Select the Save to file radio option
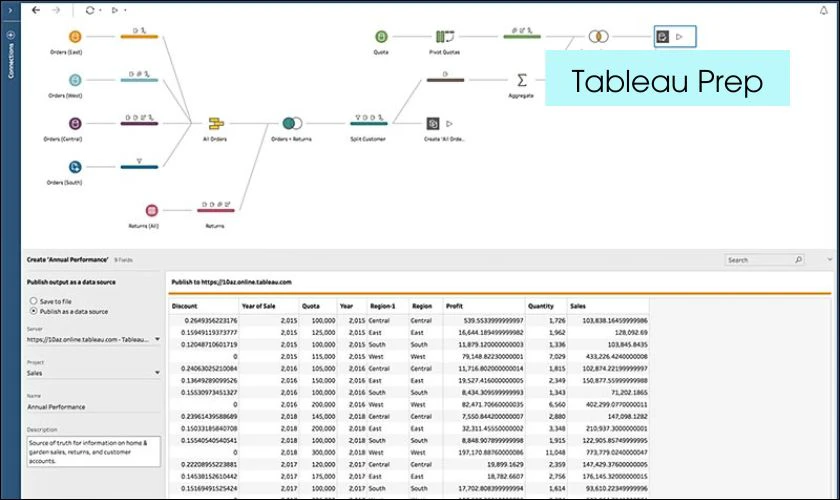 [34, 300]
